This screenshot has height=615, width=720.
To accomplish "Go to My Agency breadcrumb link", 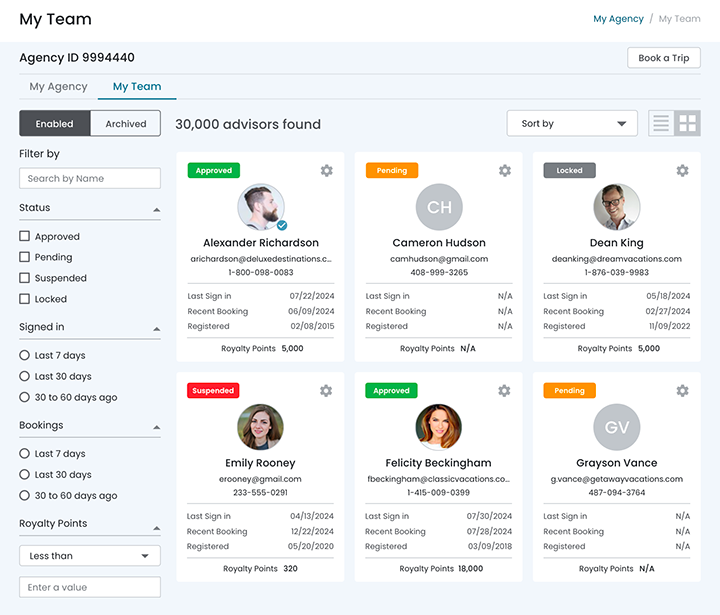I will pos(618,19).
